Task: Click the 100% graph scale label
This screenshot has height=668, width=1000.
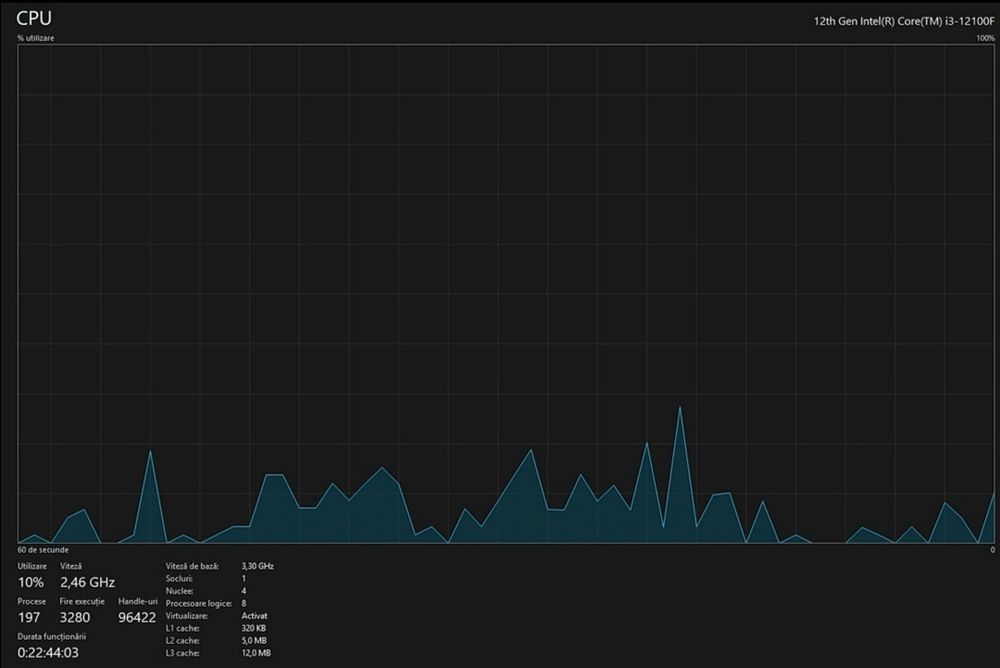Action: tap(985, 38)
